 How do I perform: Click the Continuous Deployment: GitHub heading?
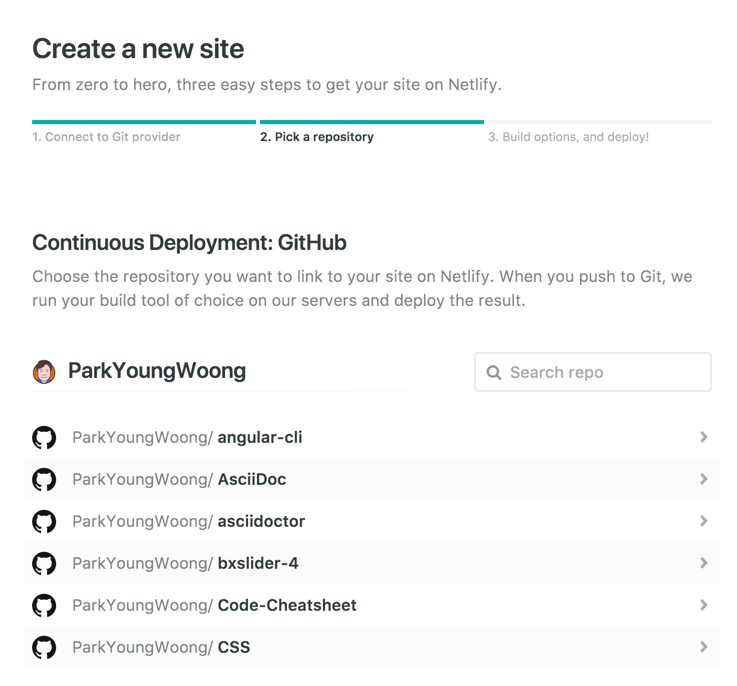click(189, 243)
